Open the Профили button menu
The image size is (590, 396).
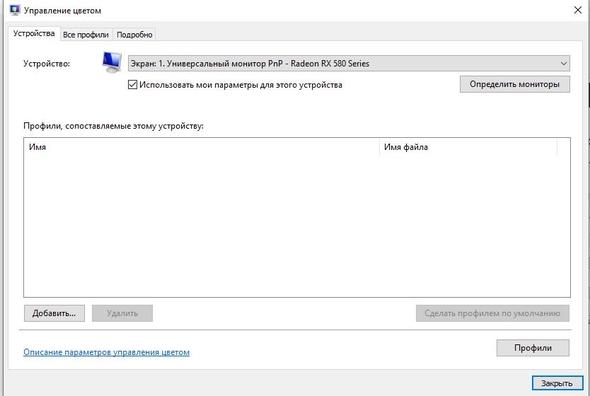(533, 348)
